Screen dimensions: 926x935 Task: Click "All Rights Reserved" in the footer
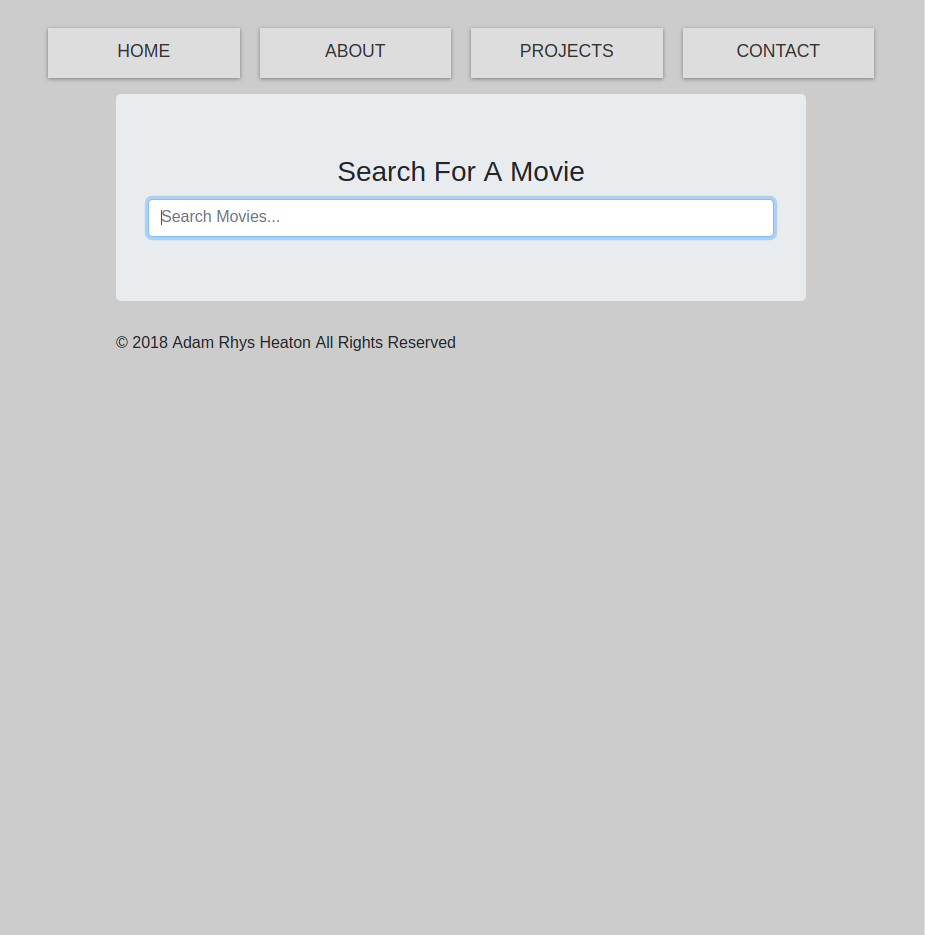385,343
